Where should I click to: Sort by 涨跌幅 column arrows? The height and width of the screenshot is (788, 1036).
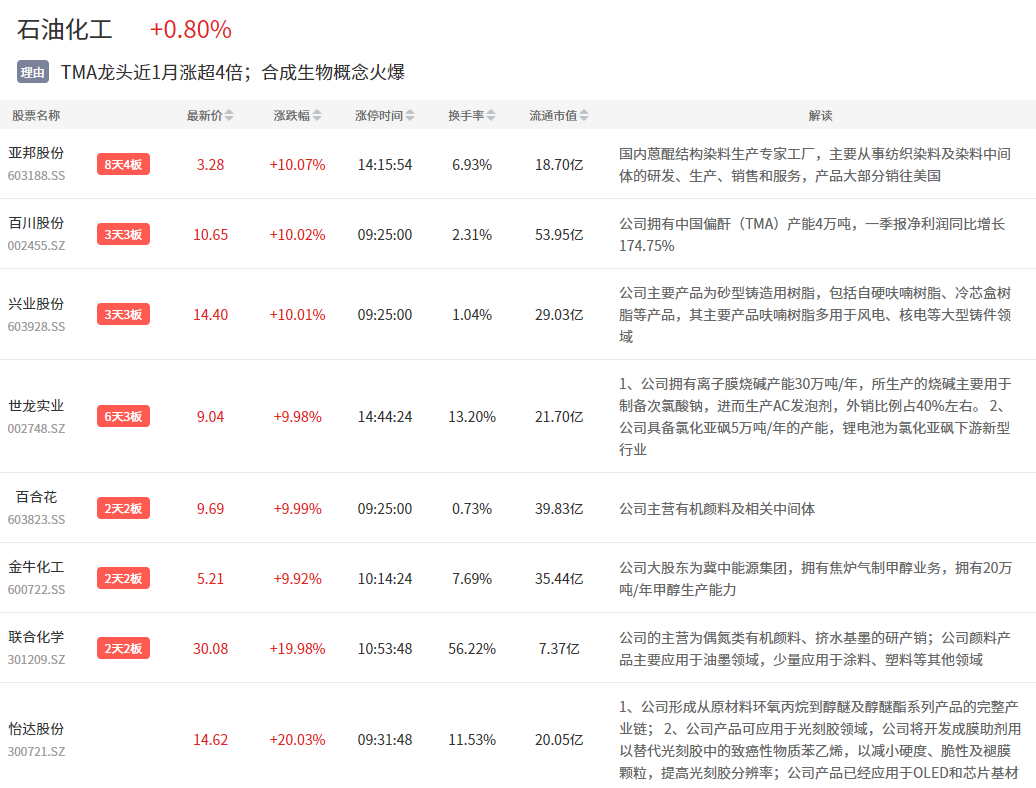pos(317,116)
